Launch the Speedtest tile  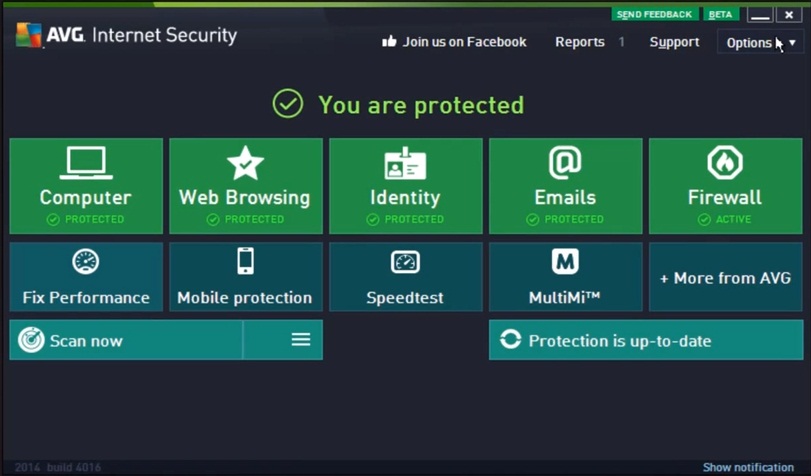pos(406,277)
